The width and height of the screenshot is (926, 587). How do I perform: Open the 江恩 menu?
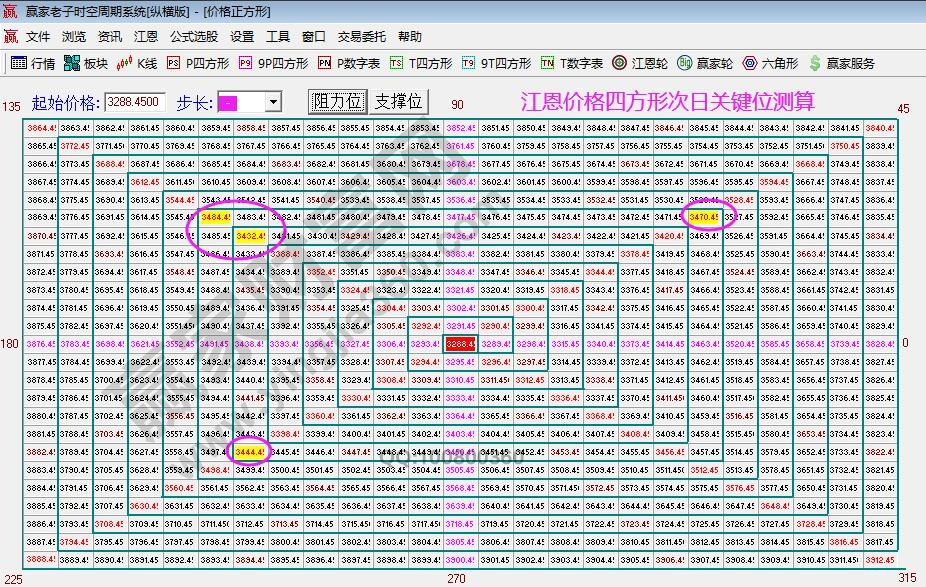point(145,35)
